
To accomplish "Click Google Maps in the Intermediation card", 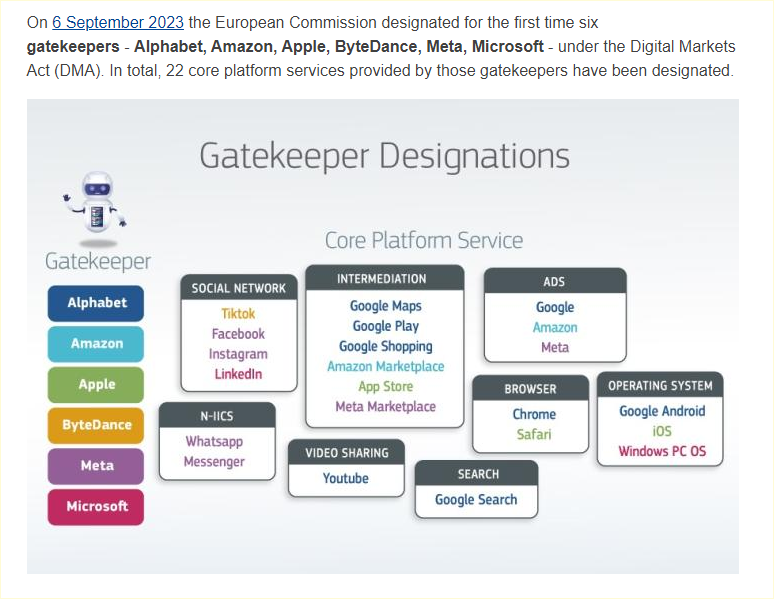I will [386, 306].
